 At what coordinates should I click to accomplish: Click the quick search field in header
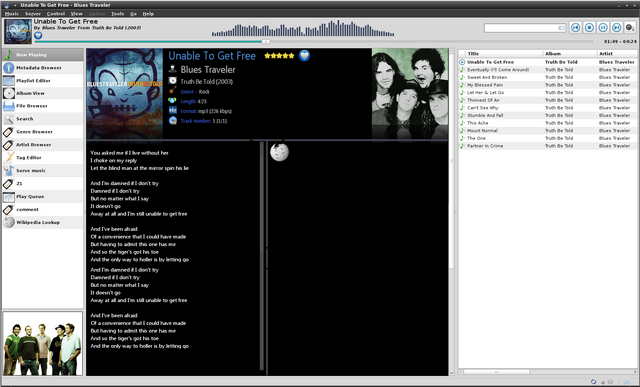coord(525,28)
